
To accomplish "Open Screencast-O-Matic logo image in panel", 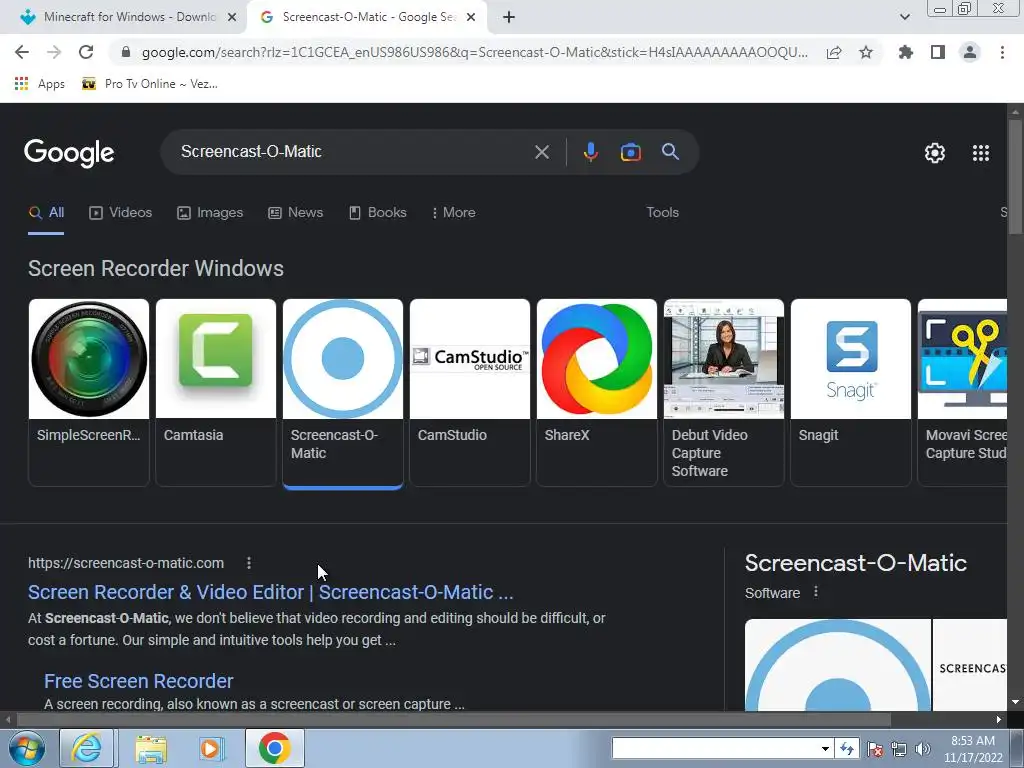I will [x=837, y=665].
